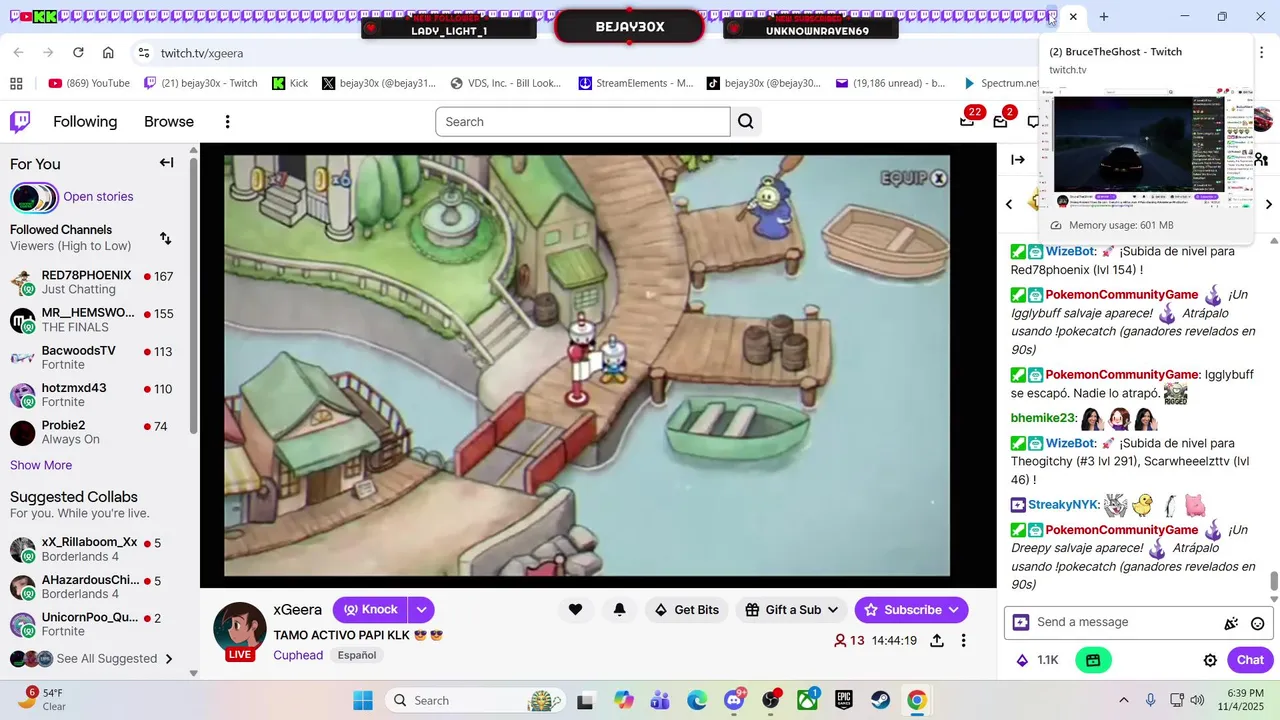
Task: Open notifications inbox with 2 badge
Action: (1000, 121)
